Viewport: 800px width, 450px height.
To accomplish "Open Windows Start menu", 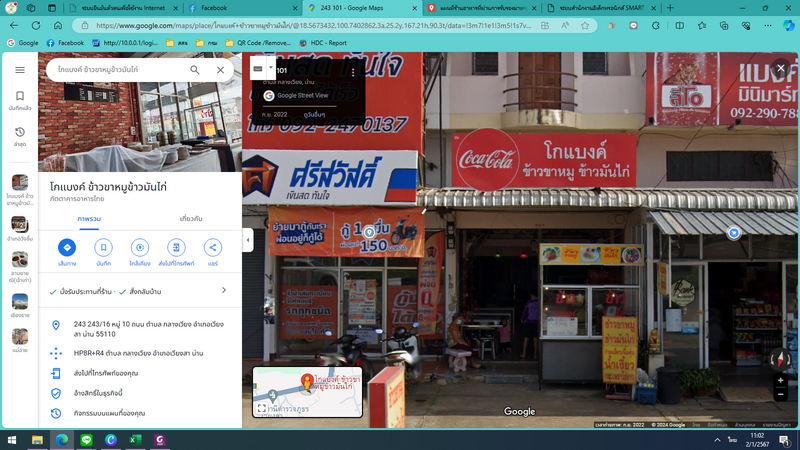I will tap(12, 440).
